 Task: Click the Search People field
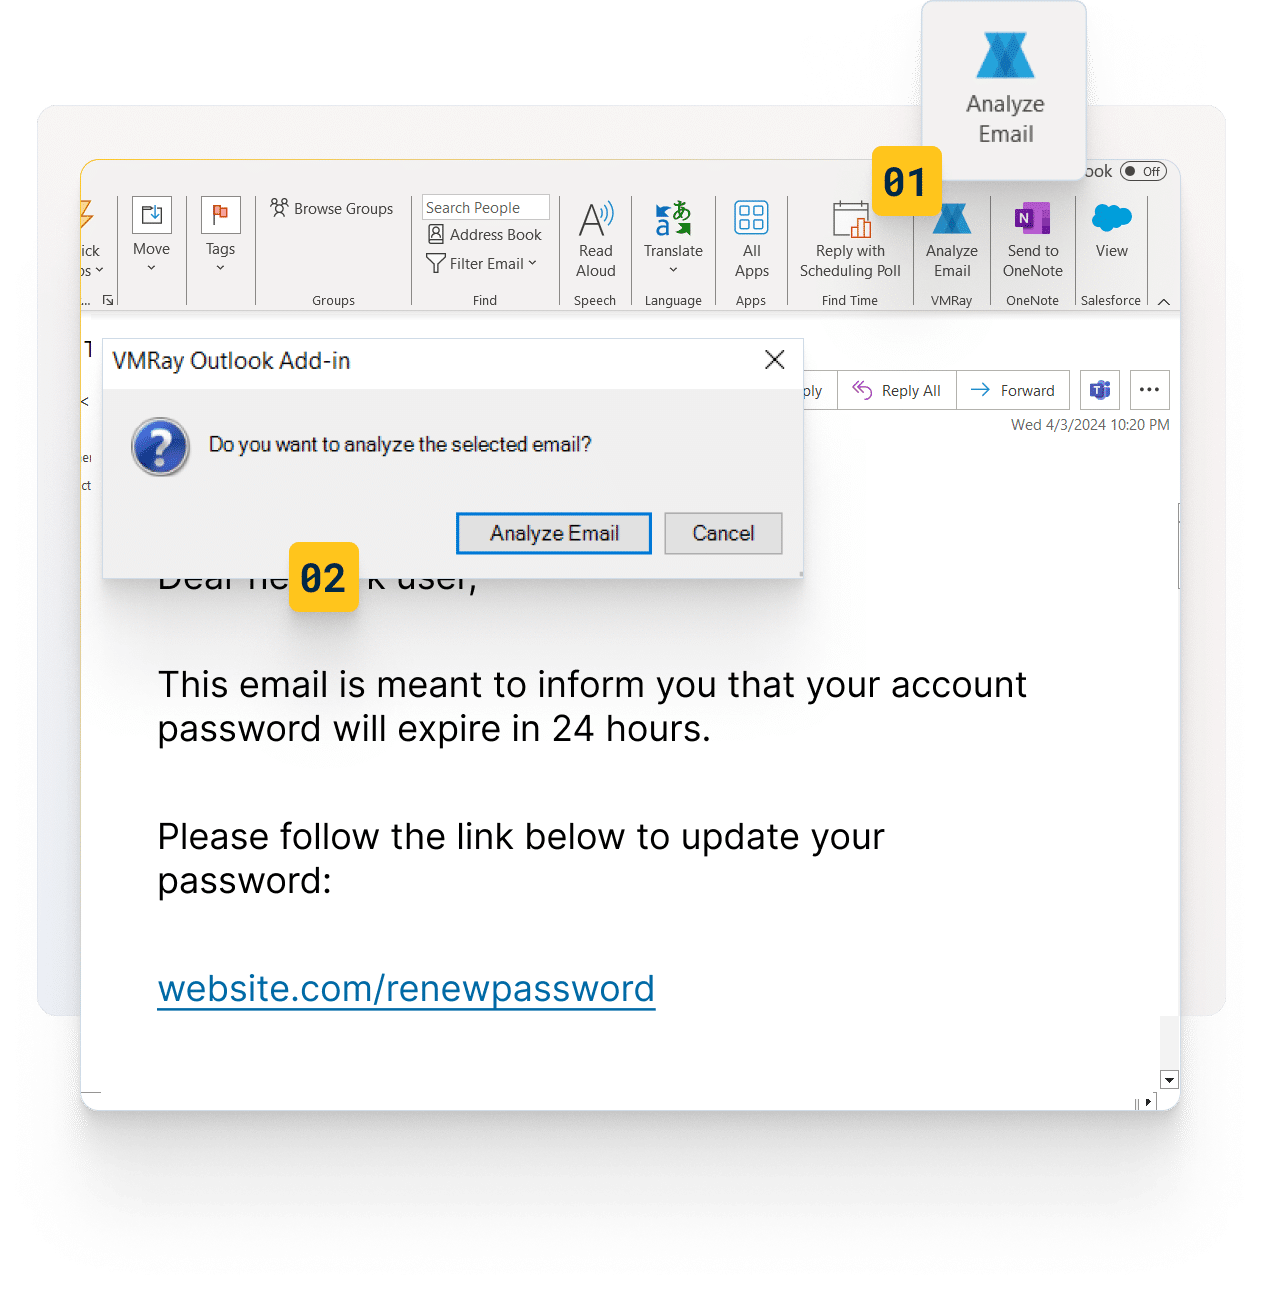(x=486, y=207)
